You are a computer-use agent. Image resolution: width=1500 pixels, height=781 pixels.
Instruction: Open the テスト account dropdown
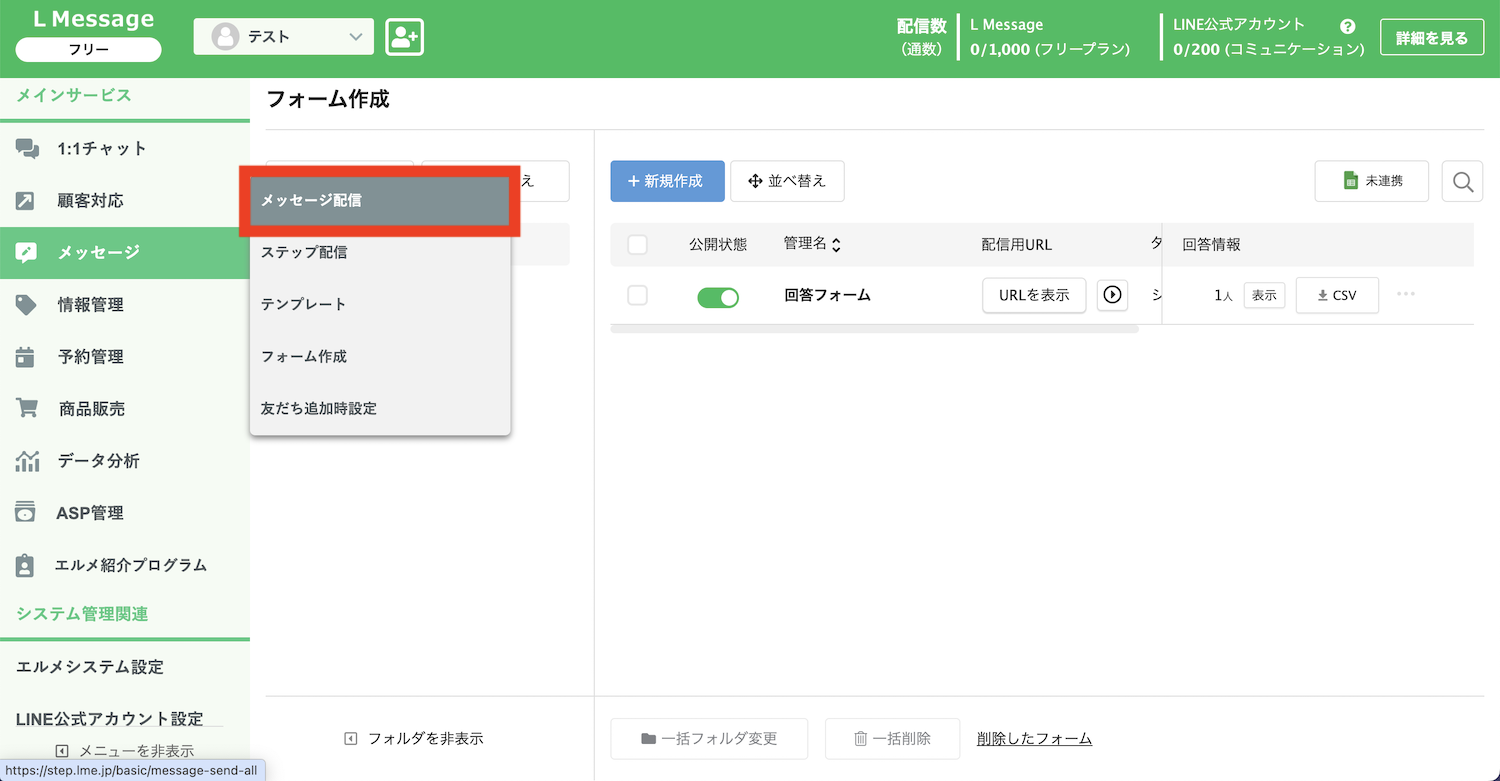pos(284,37)
